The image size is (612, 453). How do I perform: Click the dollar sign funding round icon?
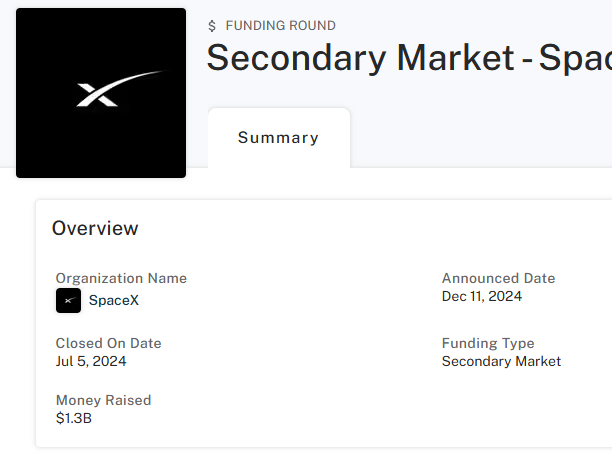coord(212,25)
